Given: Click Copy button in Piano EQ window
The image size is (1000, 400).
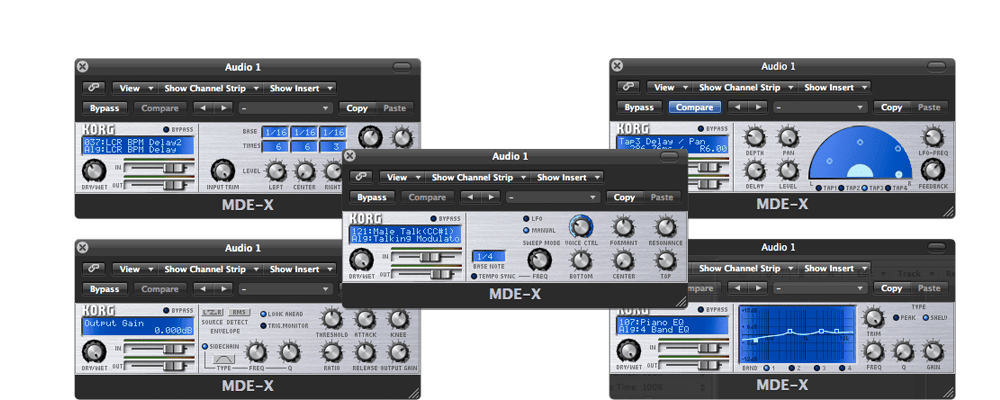Looking at the screenshot, I should [892, 288].
